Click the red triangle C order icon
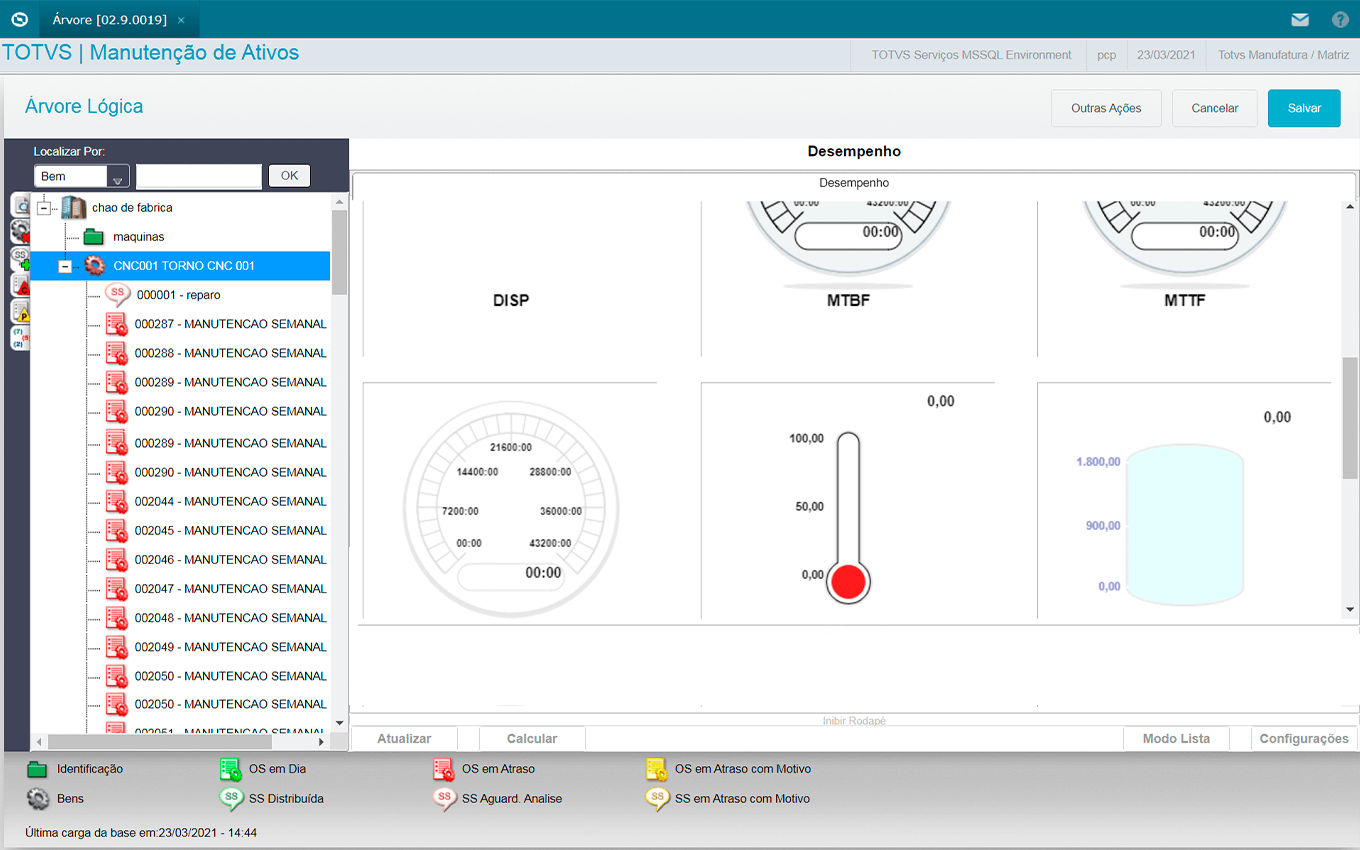Viewport: 1360px width, 850px height. [x=20, y=285]
